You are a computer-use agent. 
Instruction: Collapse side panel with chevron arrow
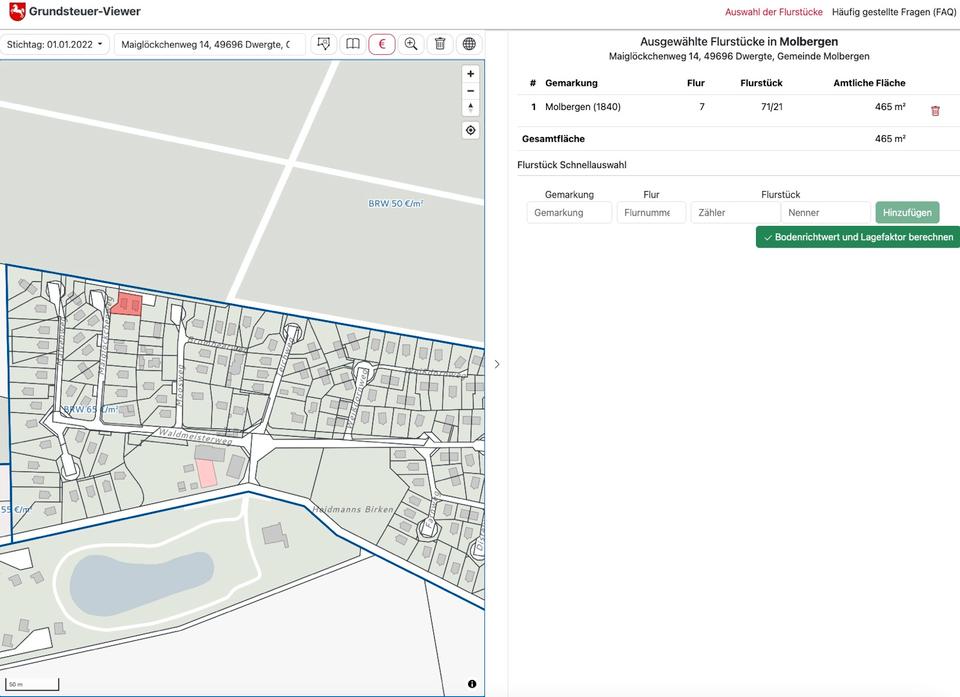tap(497, 364)
